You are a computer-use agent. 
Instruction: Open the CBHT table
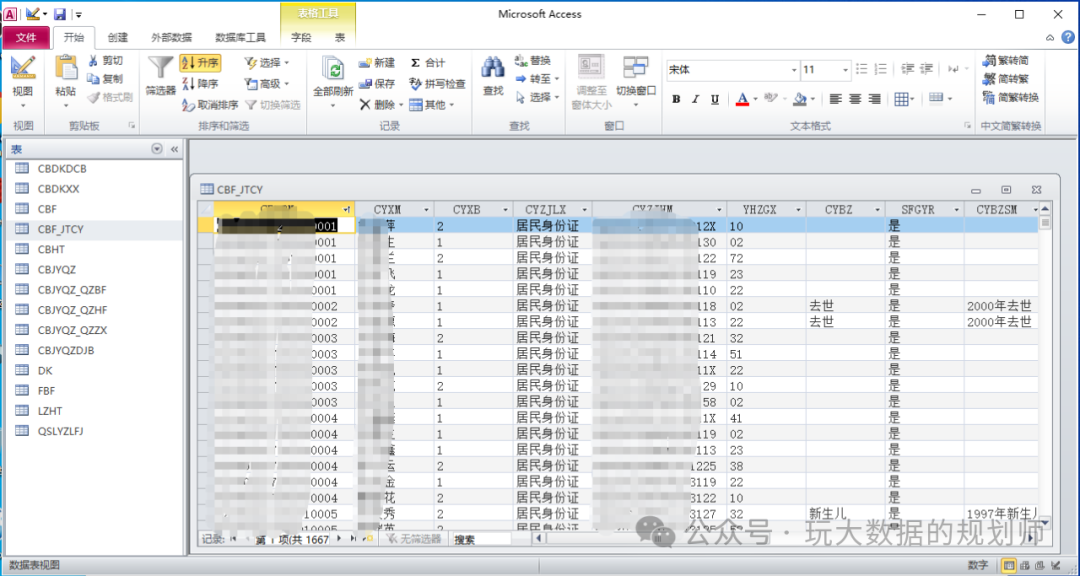(94, 249)
